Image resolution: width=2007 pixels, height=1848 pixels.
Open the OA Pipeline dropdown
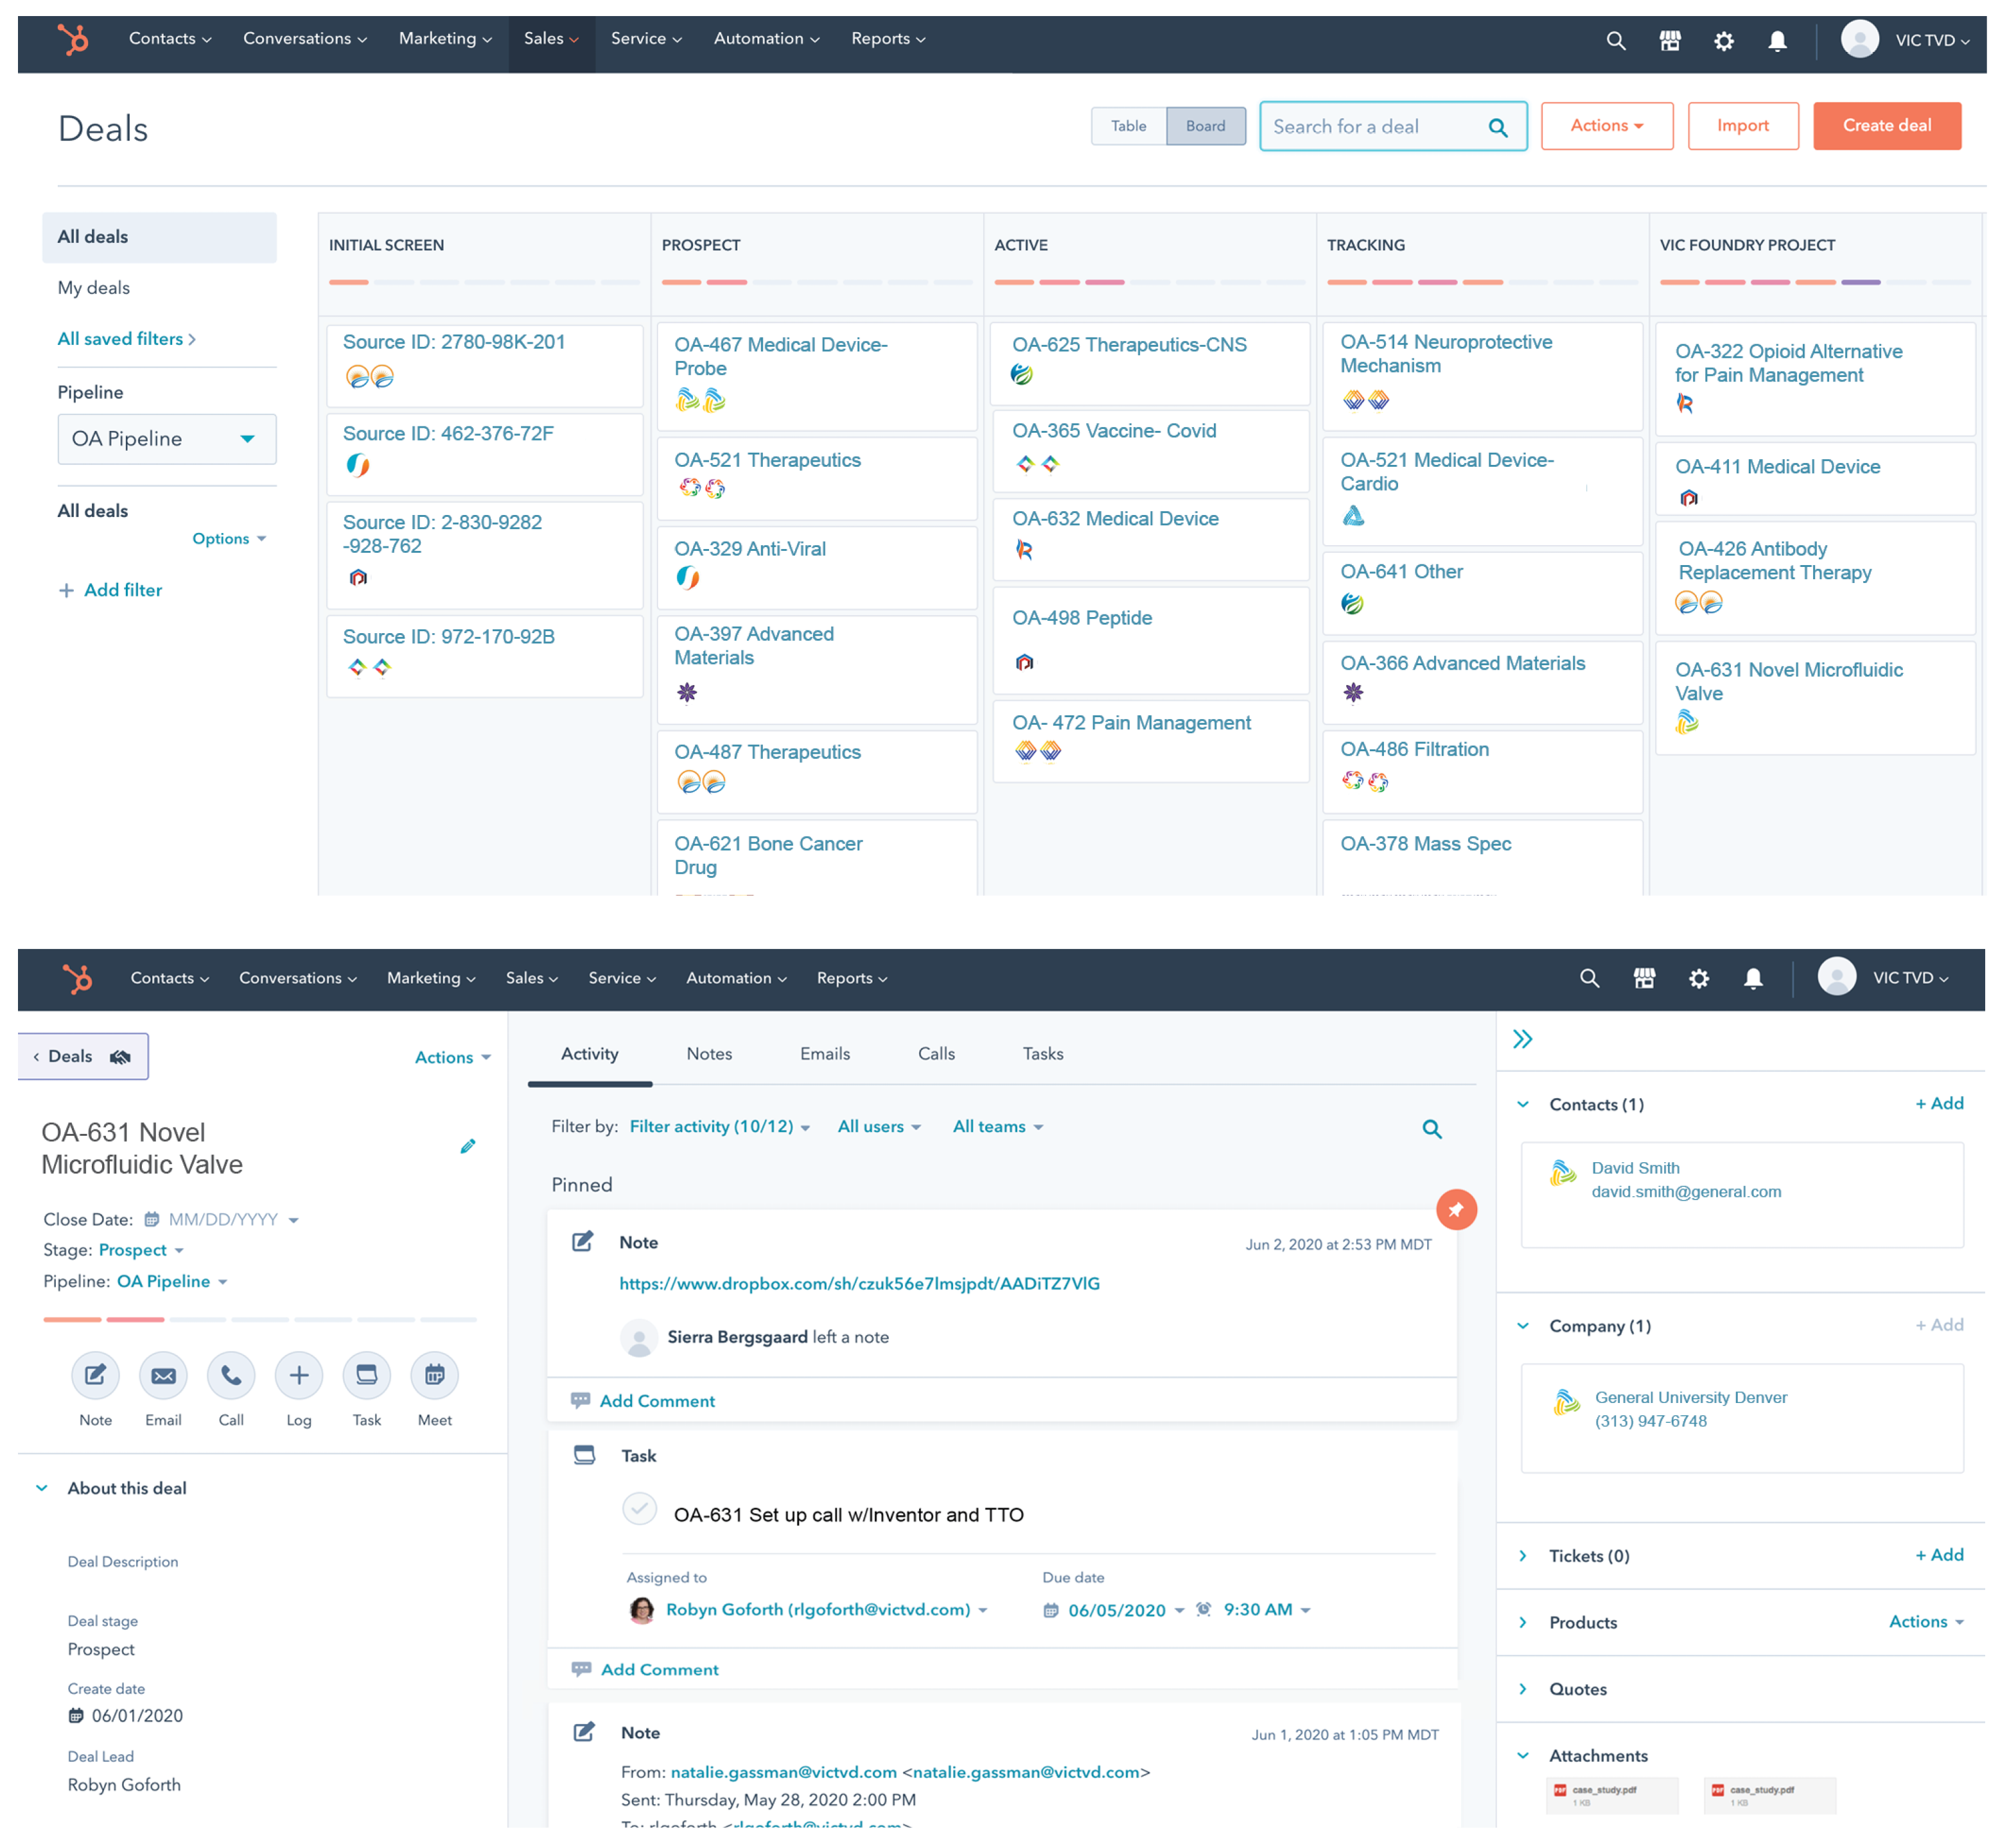(x=167, y=439)
